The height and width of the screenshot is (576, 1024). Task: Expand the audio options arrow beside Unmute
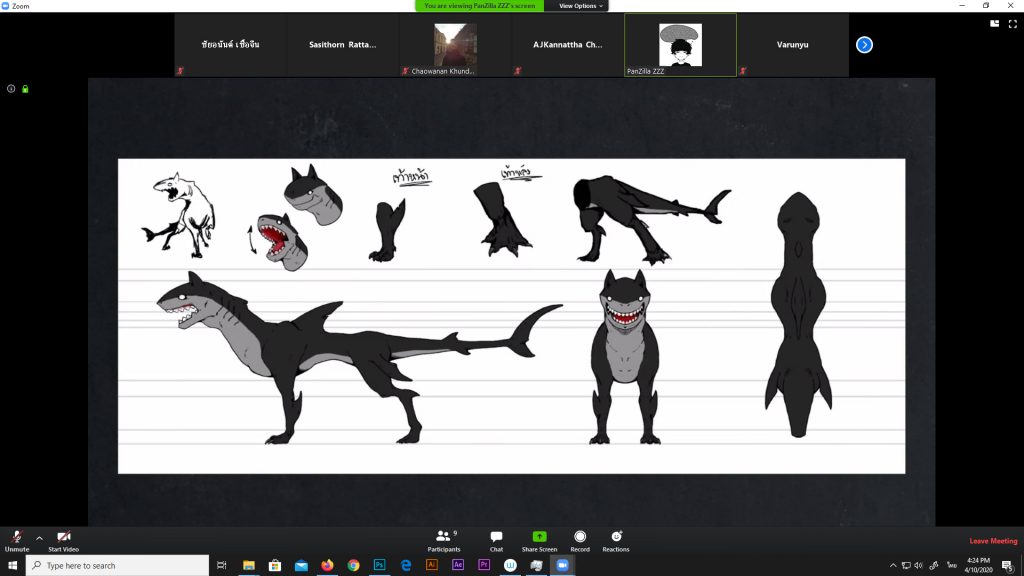(x=39, y=538)
